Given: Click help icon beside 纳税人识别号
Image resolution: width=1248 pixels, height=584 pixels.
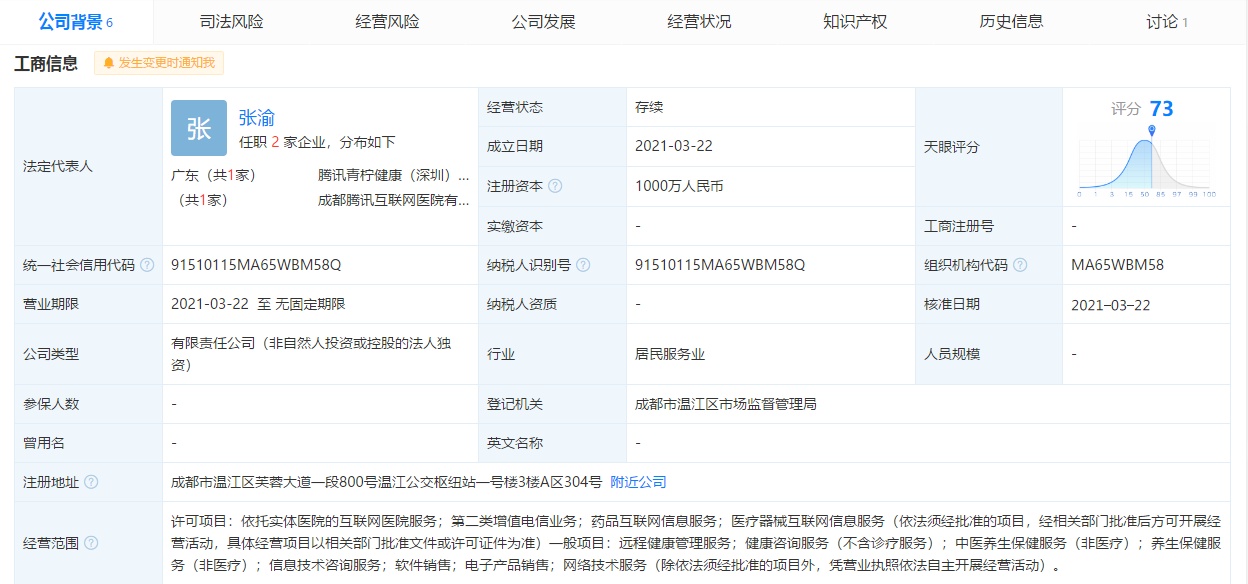Looking at the screenshot, I should [x=583, y=265].
